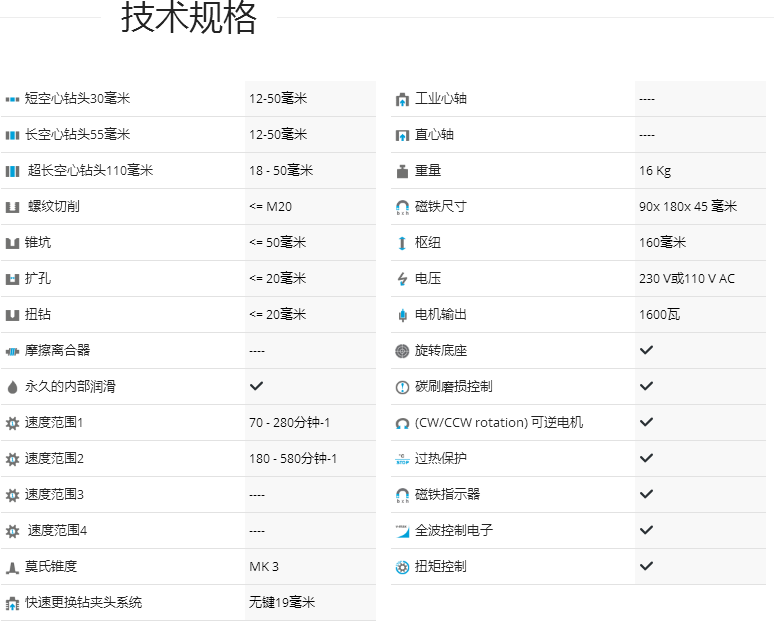Click the magnet icon beside 磁铁尺寸
The width and height of the screenshot is (774, 624).
pyautogui.click(x=402, y=207)
